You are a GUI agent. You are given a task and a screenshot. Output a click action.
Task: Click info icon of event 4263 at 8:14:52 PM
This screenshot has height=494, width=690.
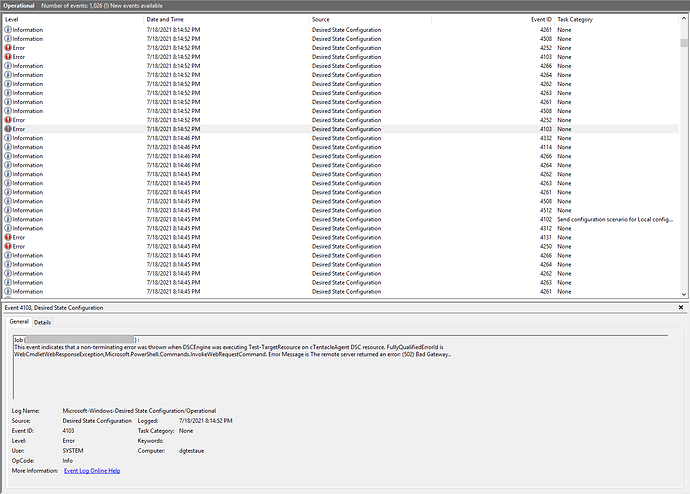pos(8,93)
